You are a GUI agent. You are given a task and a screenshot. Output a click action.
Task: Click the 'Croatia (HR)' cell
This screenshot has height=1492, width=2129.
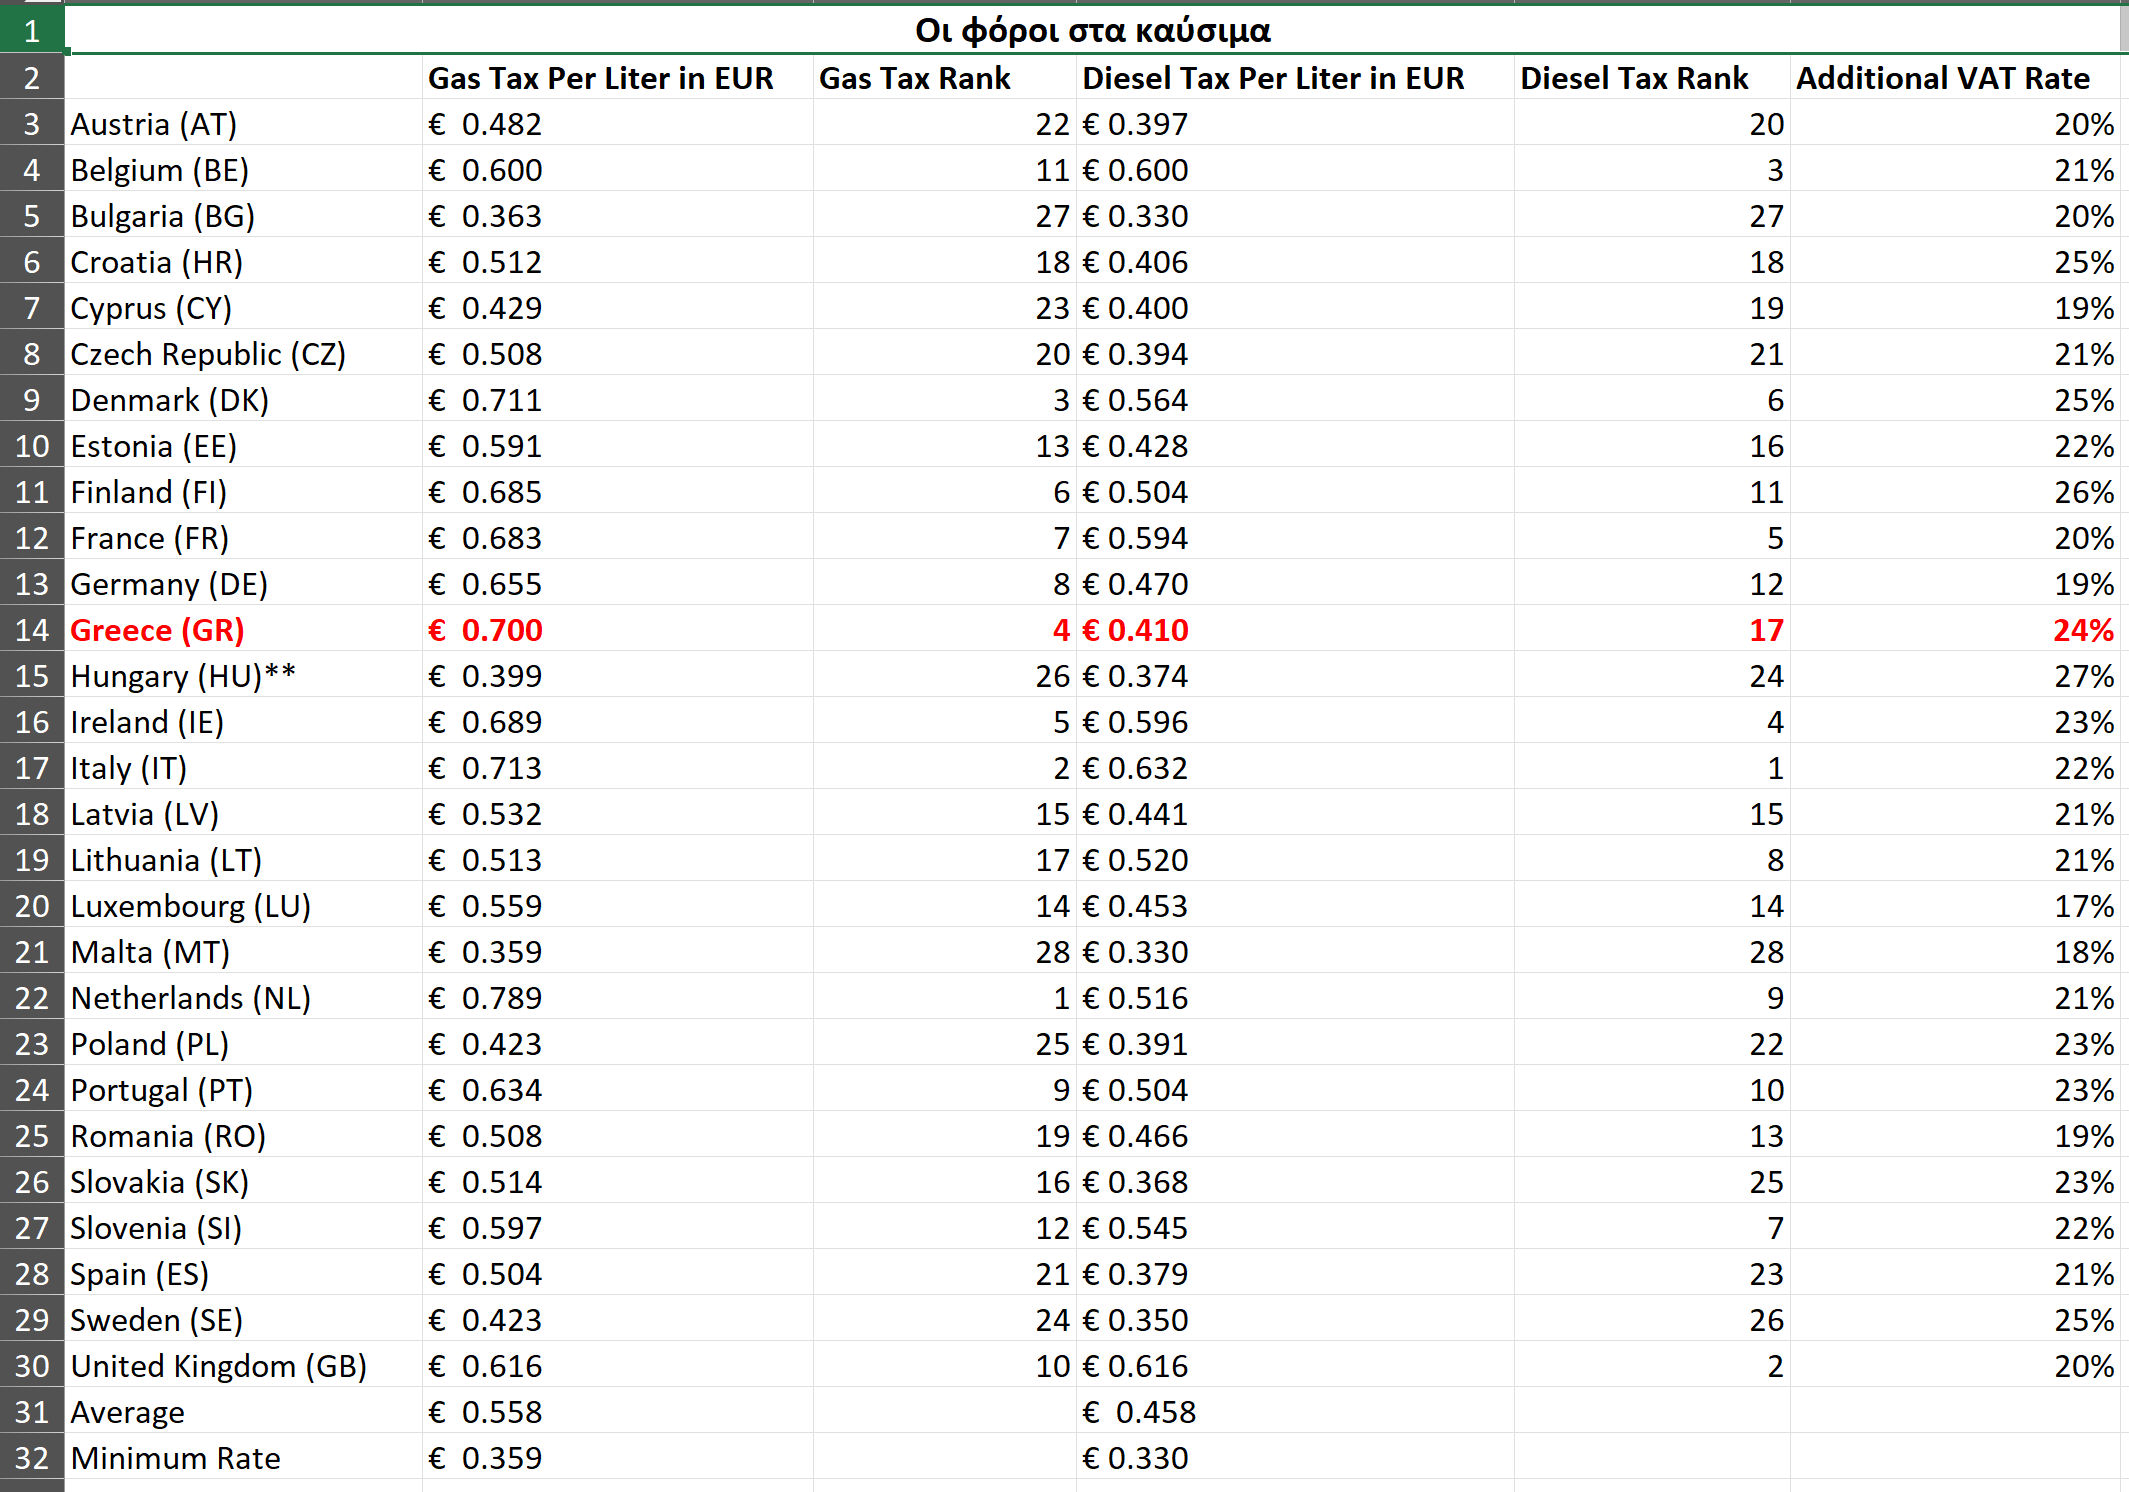tap(243, 262)
